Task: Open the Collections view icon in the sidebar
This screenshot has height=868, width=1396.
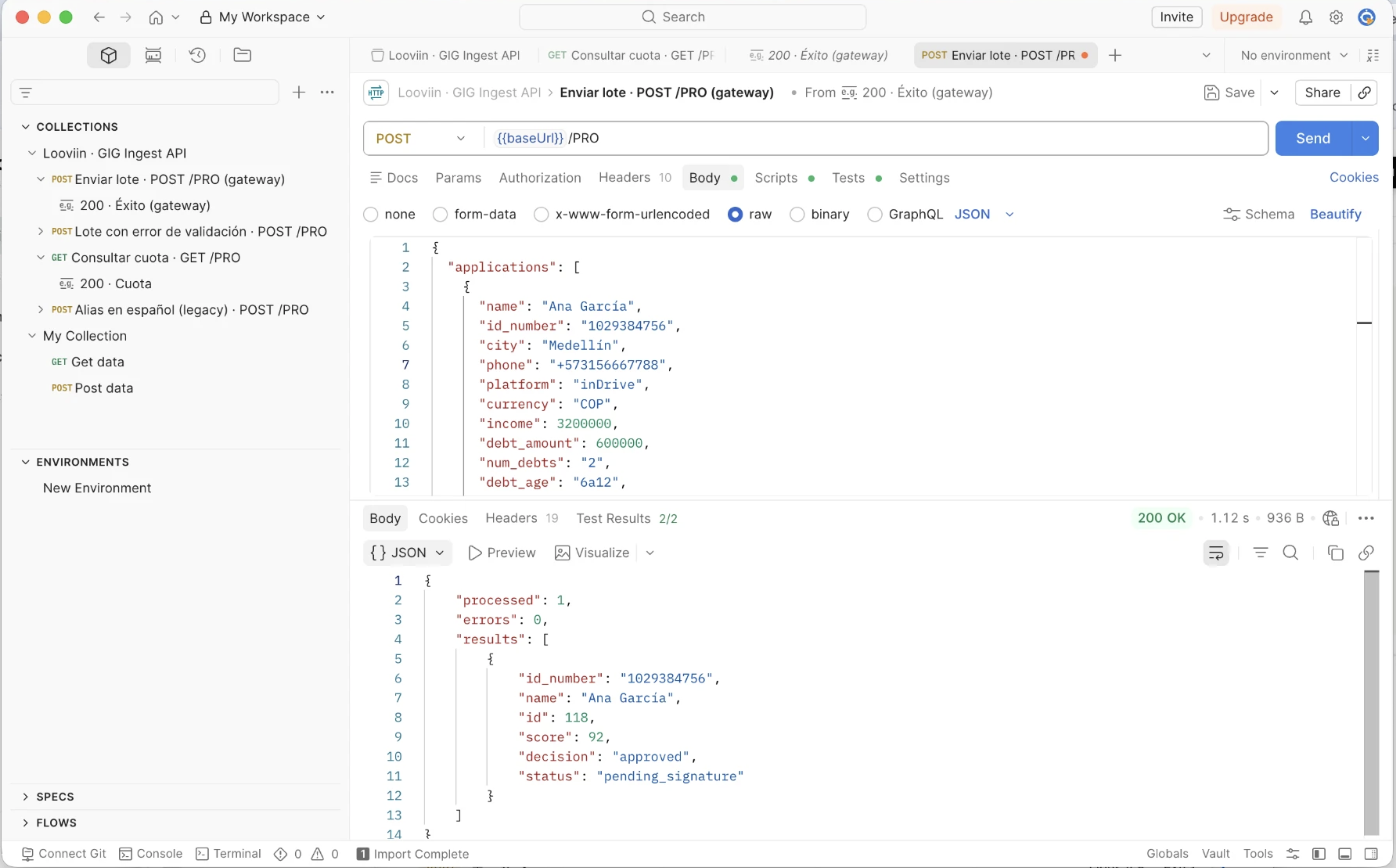Action: click(109, 56)
